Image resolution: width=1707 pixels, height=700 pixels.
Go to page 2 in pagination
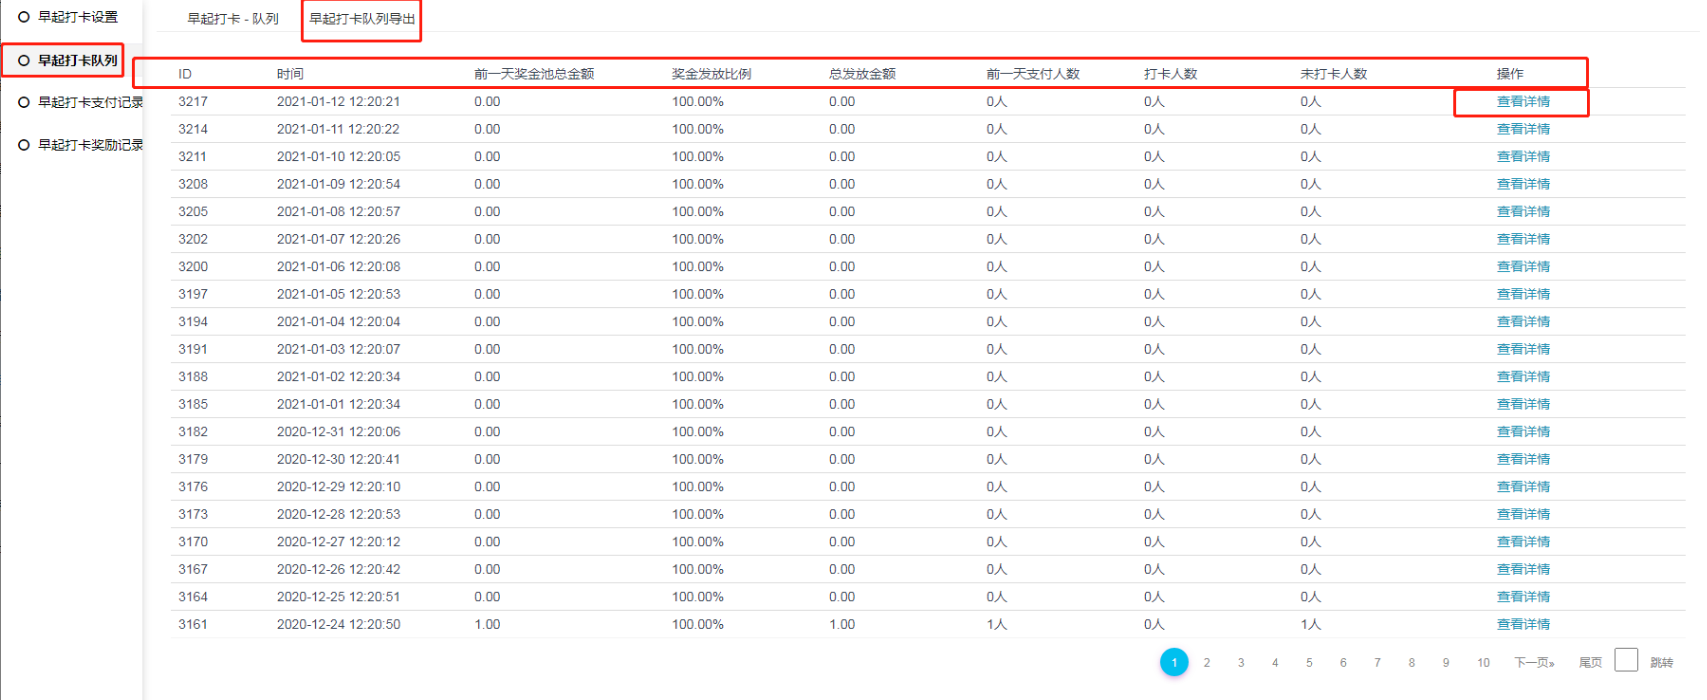point(1207,662)
